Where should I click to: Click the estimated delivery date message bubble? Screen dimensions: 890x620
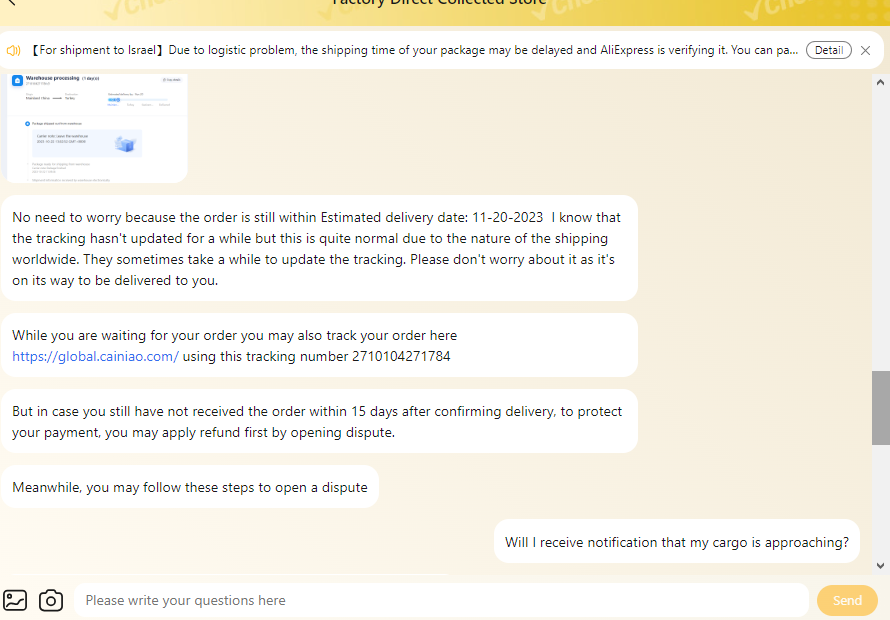(319, 248)
